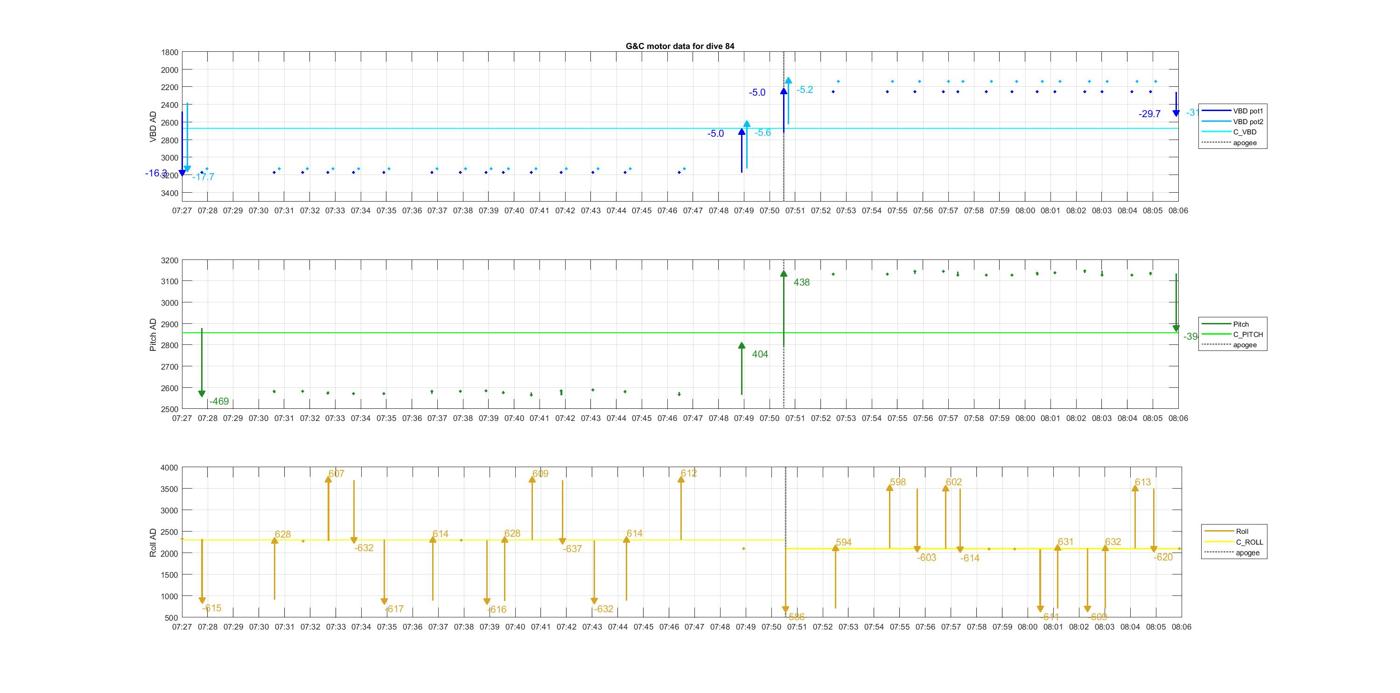
Task: Click the '-615' roll label
Action: [211, 608]
